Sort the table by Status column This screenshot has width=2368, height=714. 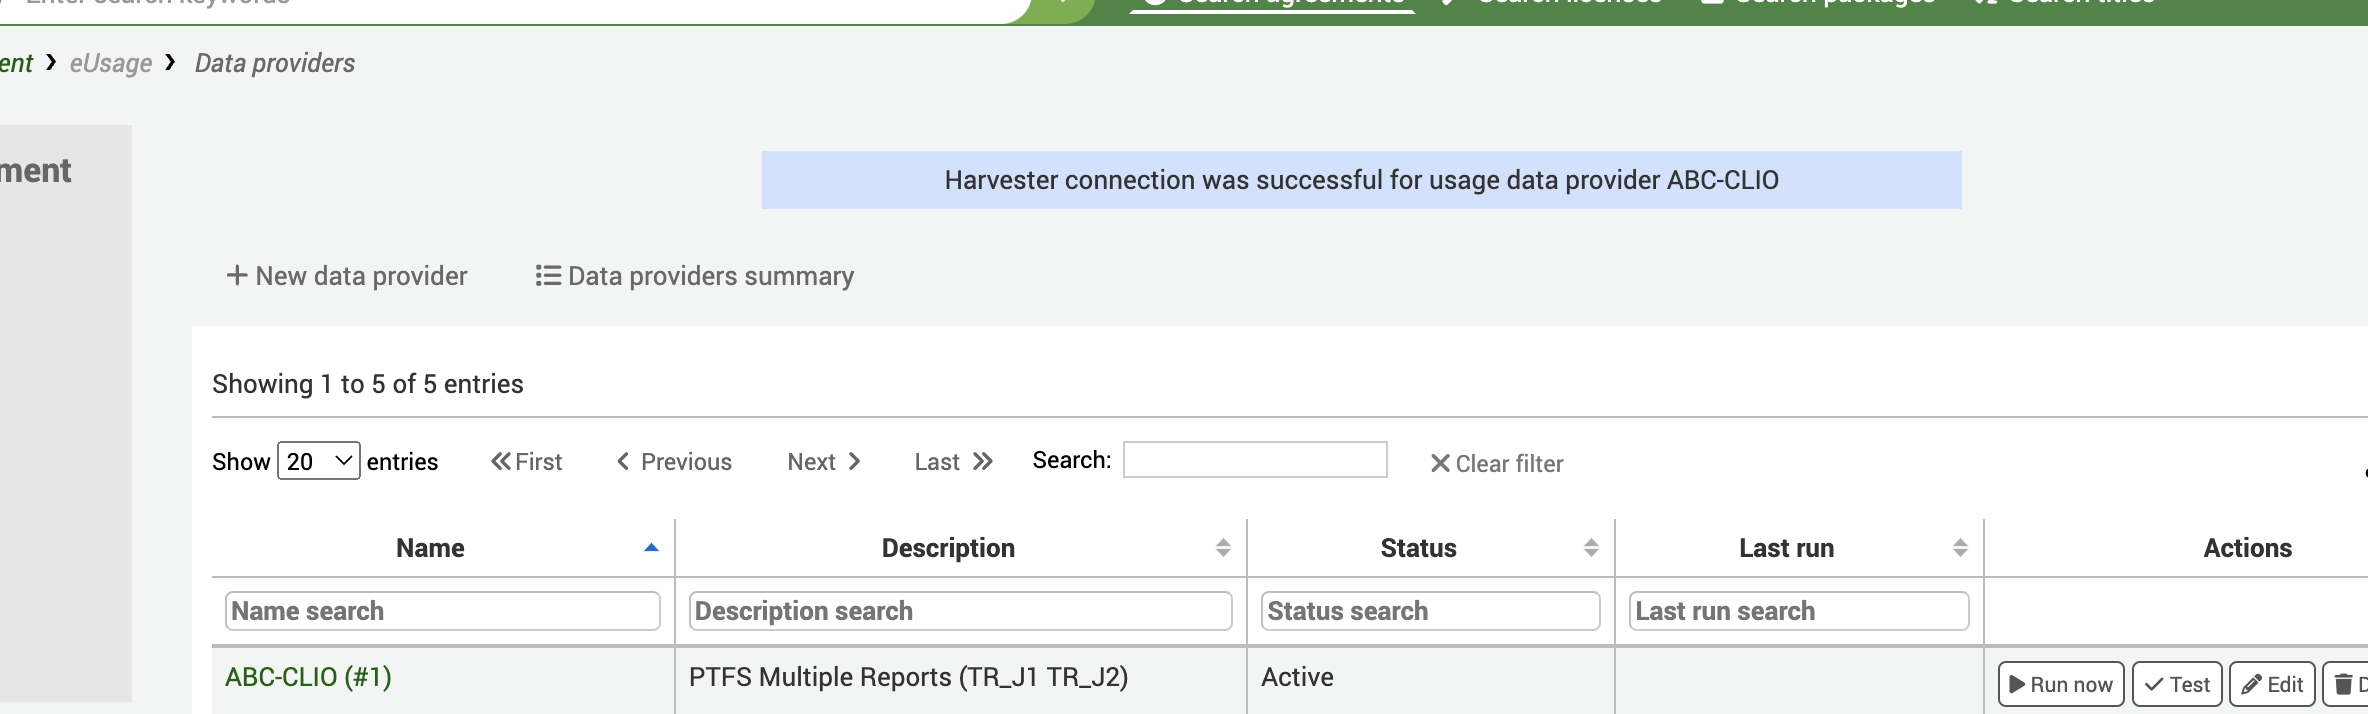pos(1418,548)
